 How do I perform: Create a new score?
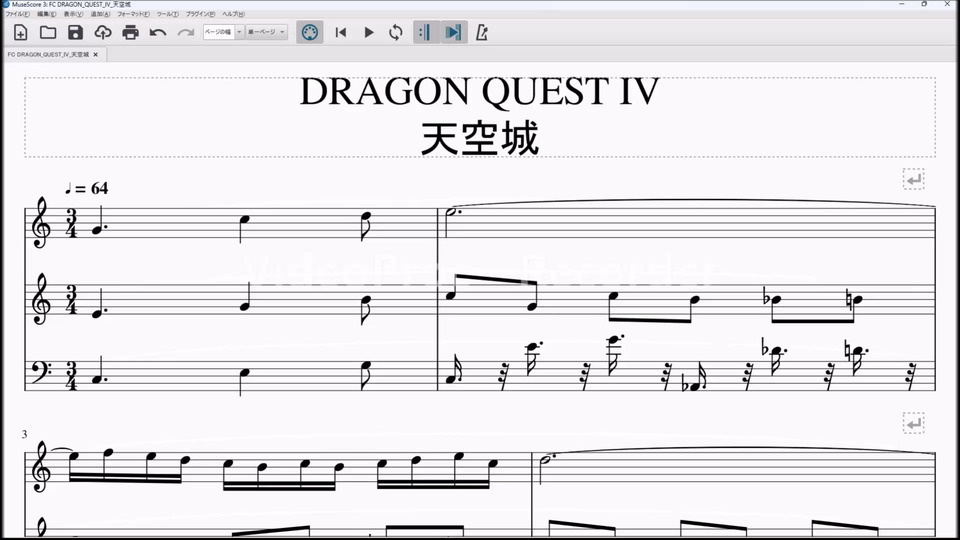pos(20,32)
